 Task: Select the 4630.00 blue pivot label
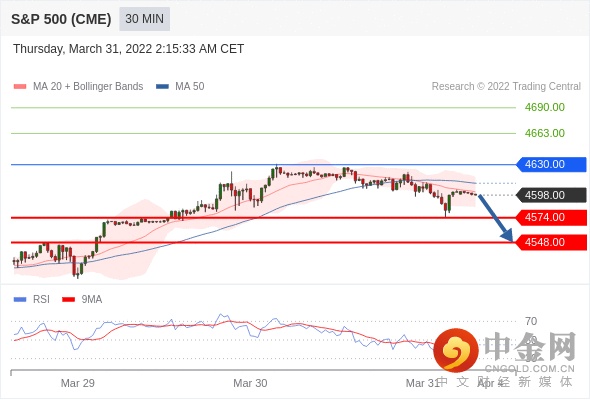551,164
